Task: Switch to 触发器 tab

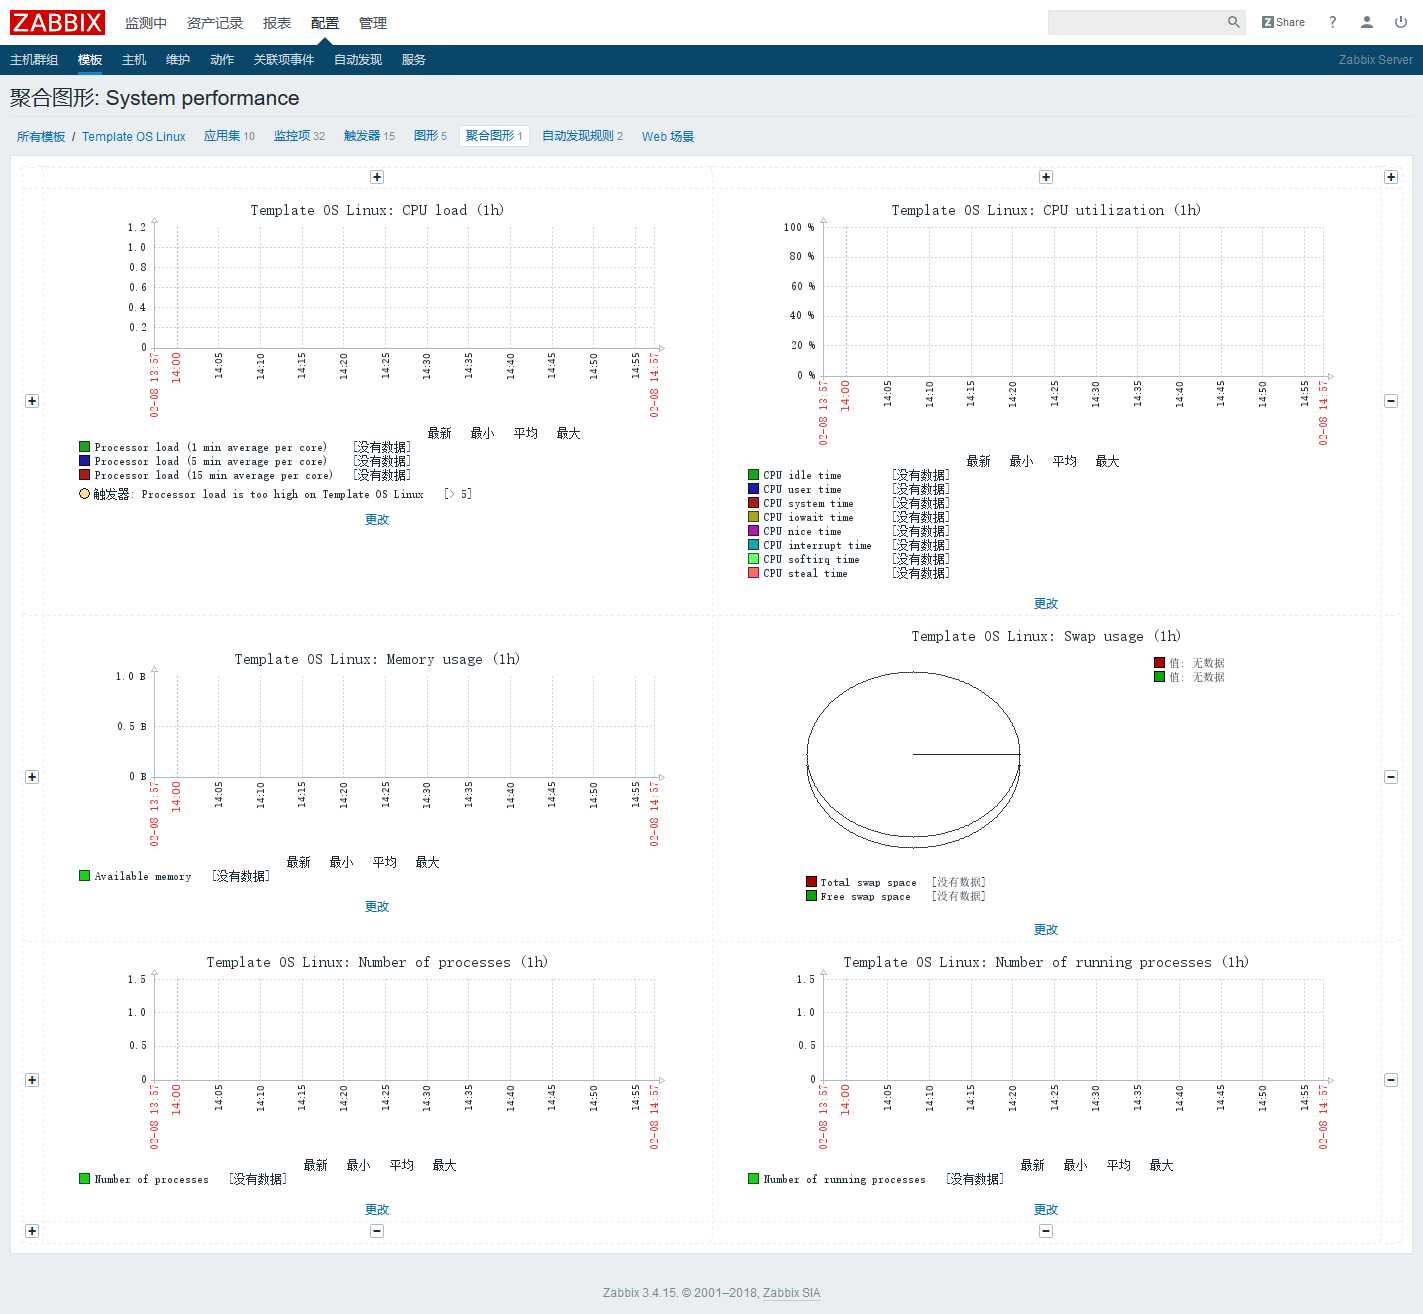Action: point(362,136)
